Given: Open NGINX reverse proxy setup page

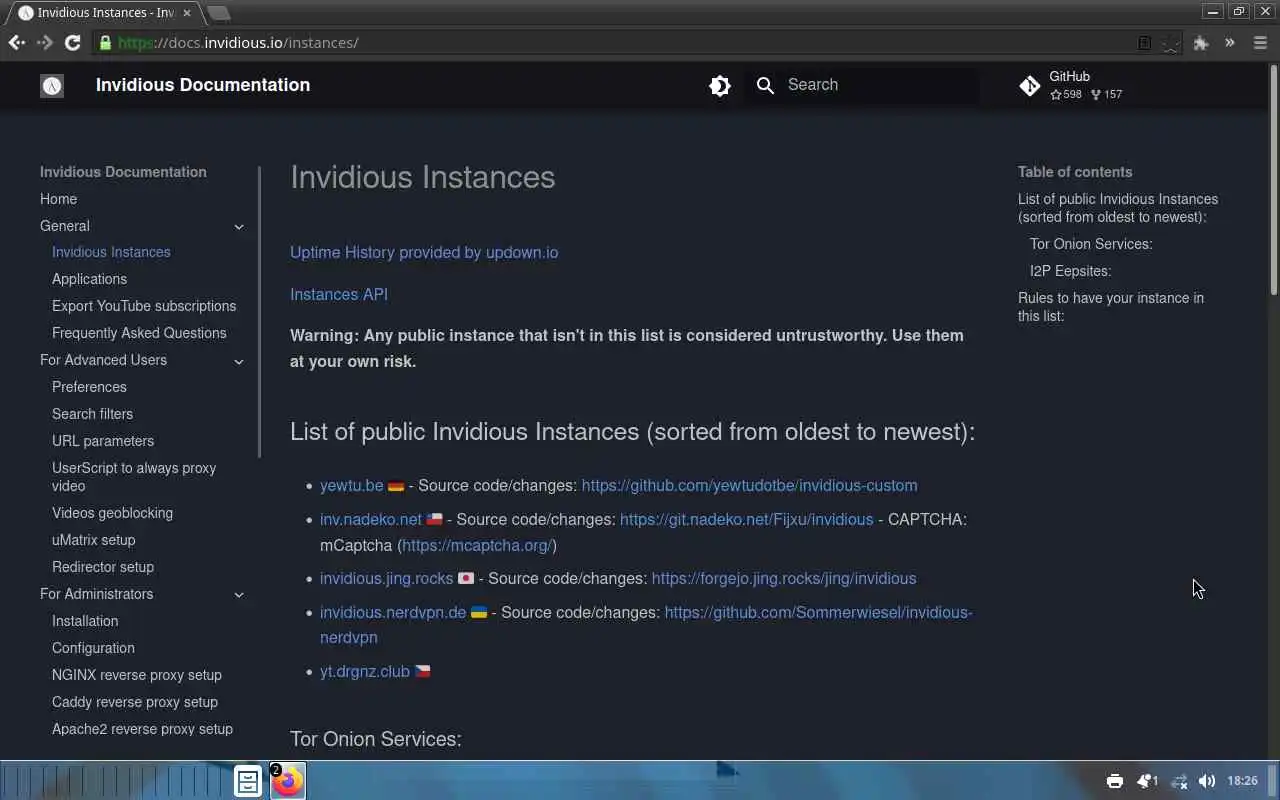Looking at the screenshot, I should [137, 675].
